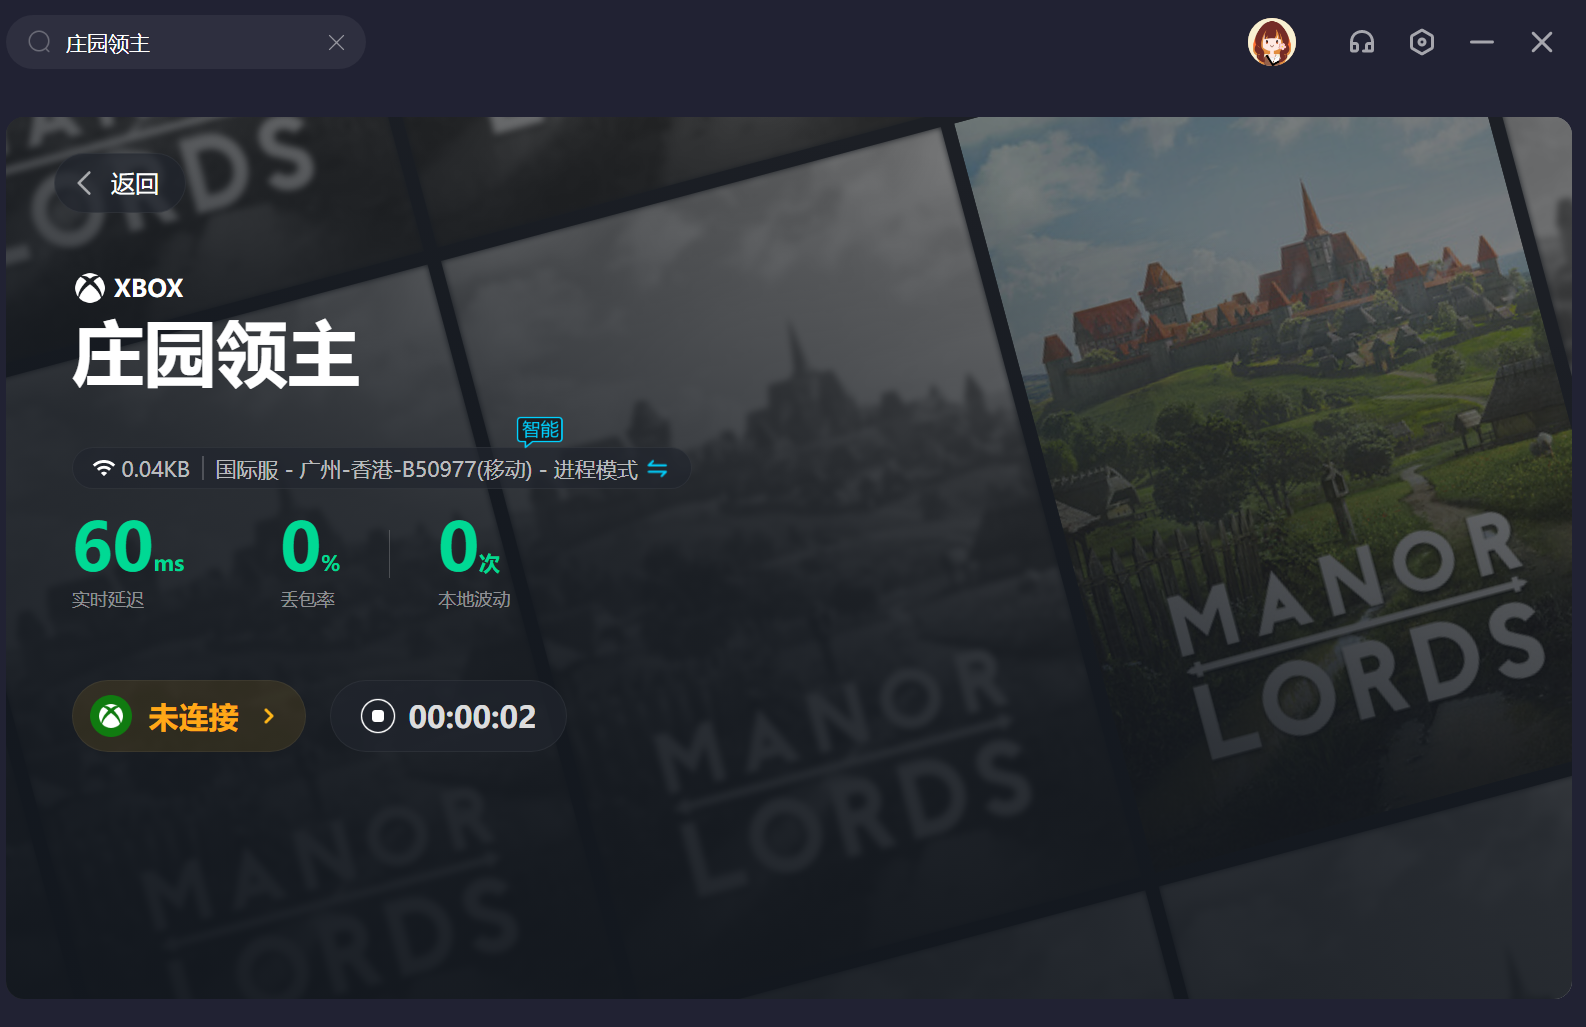Click the 智能 mode badge

click(x=540, y=430)
